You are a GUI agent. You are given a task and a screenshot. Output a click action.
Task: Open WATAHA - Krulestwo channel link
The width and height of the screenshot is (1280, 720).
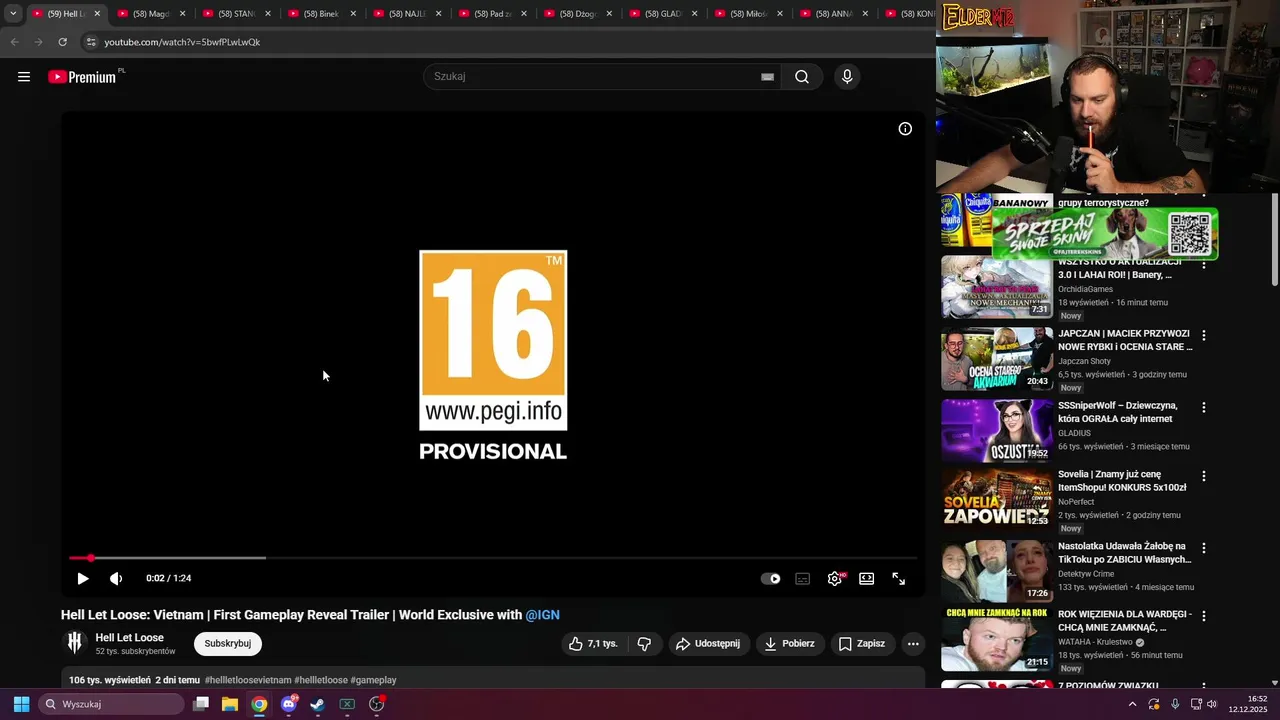(x=1095, y=642)
